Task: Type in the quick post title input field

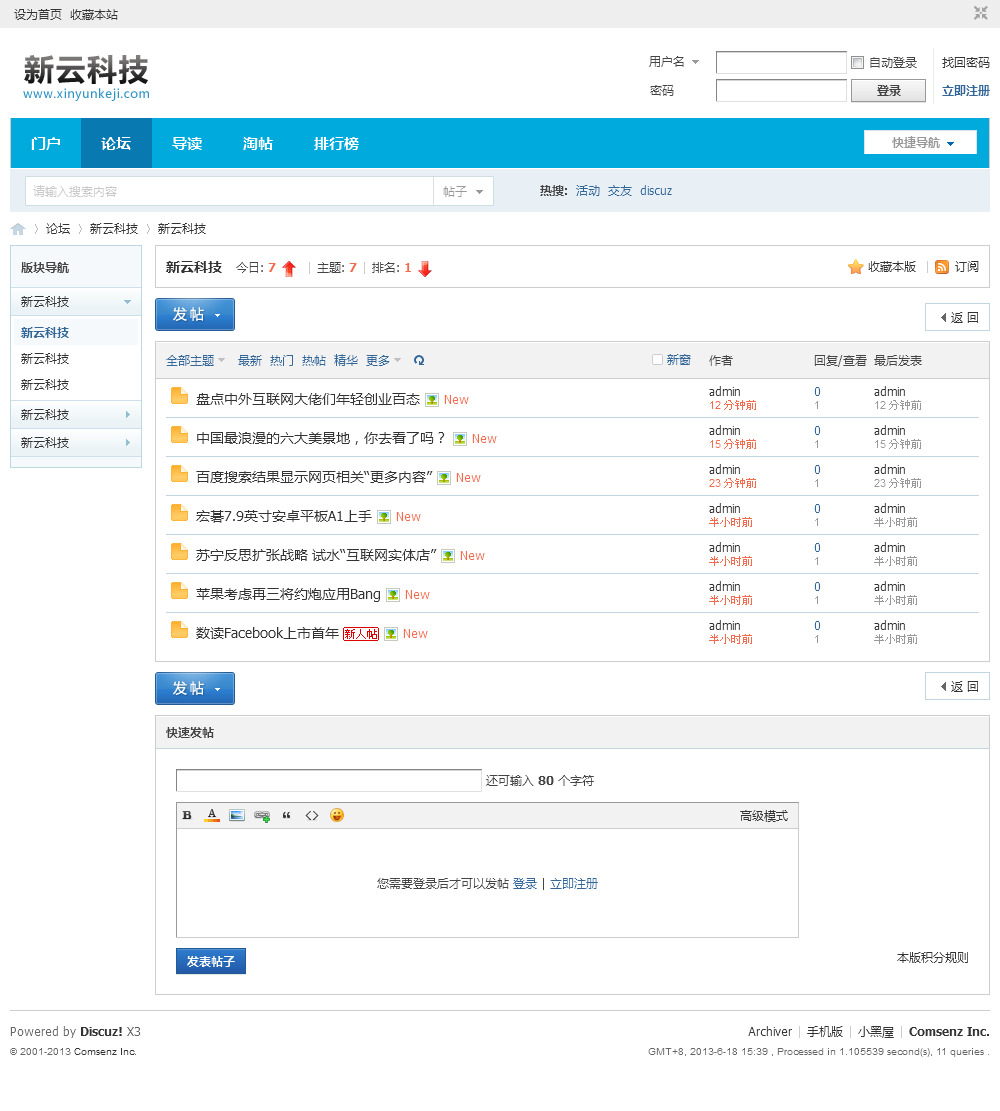Action: (x=328, y=780)
